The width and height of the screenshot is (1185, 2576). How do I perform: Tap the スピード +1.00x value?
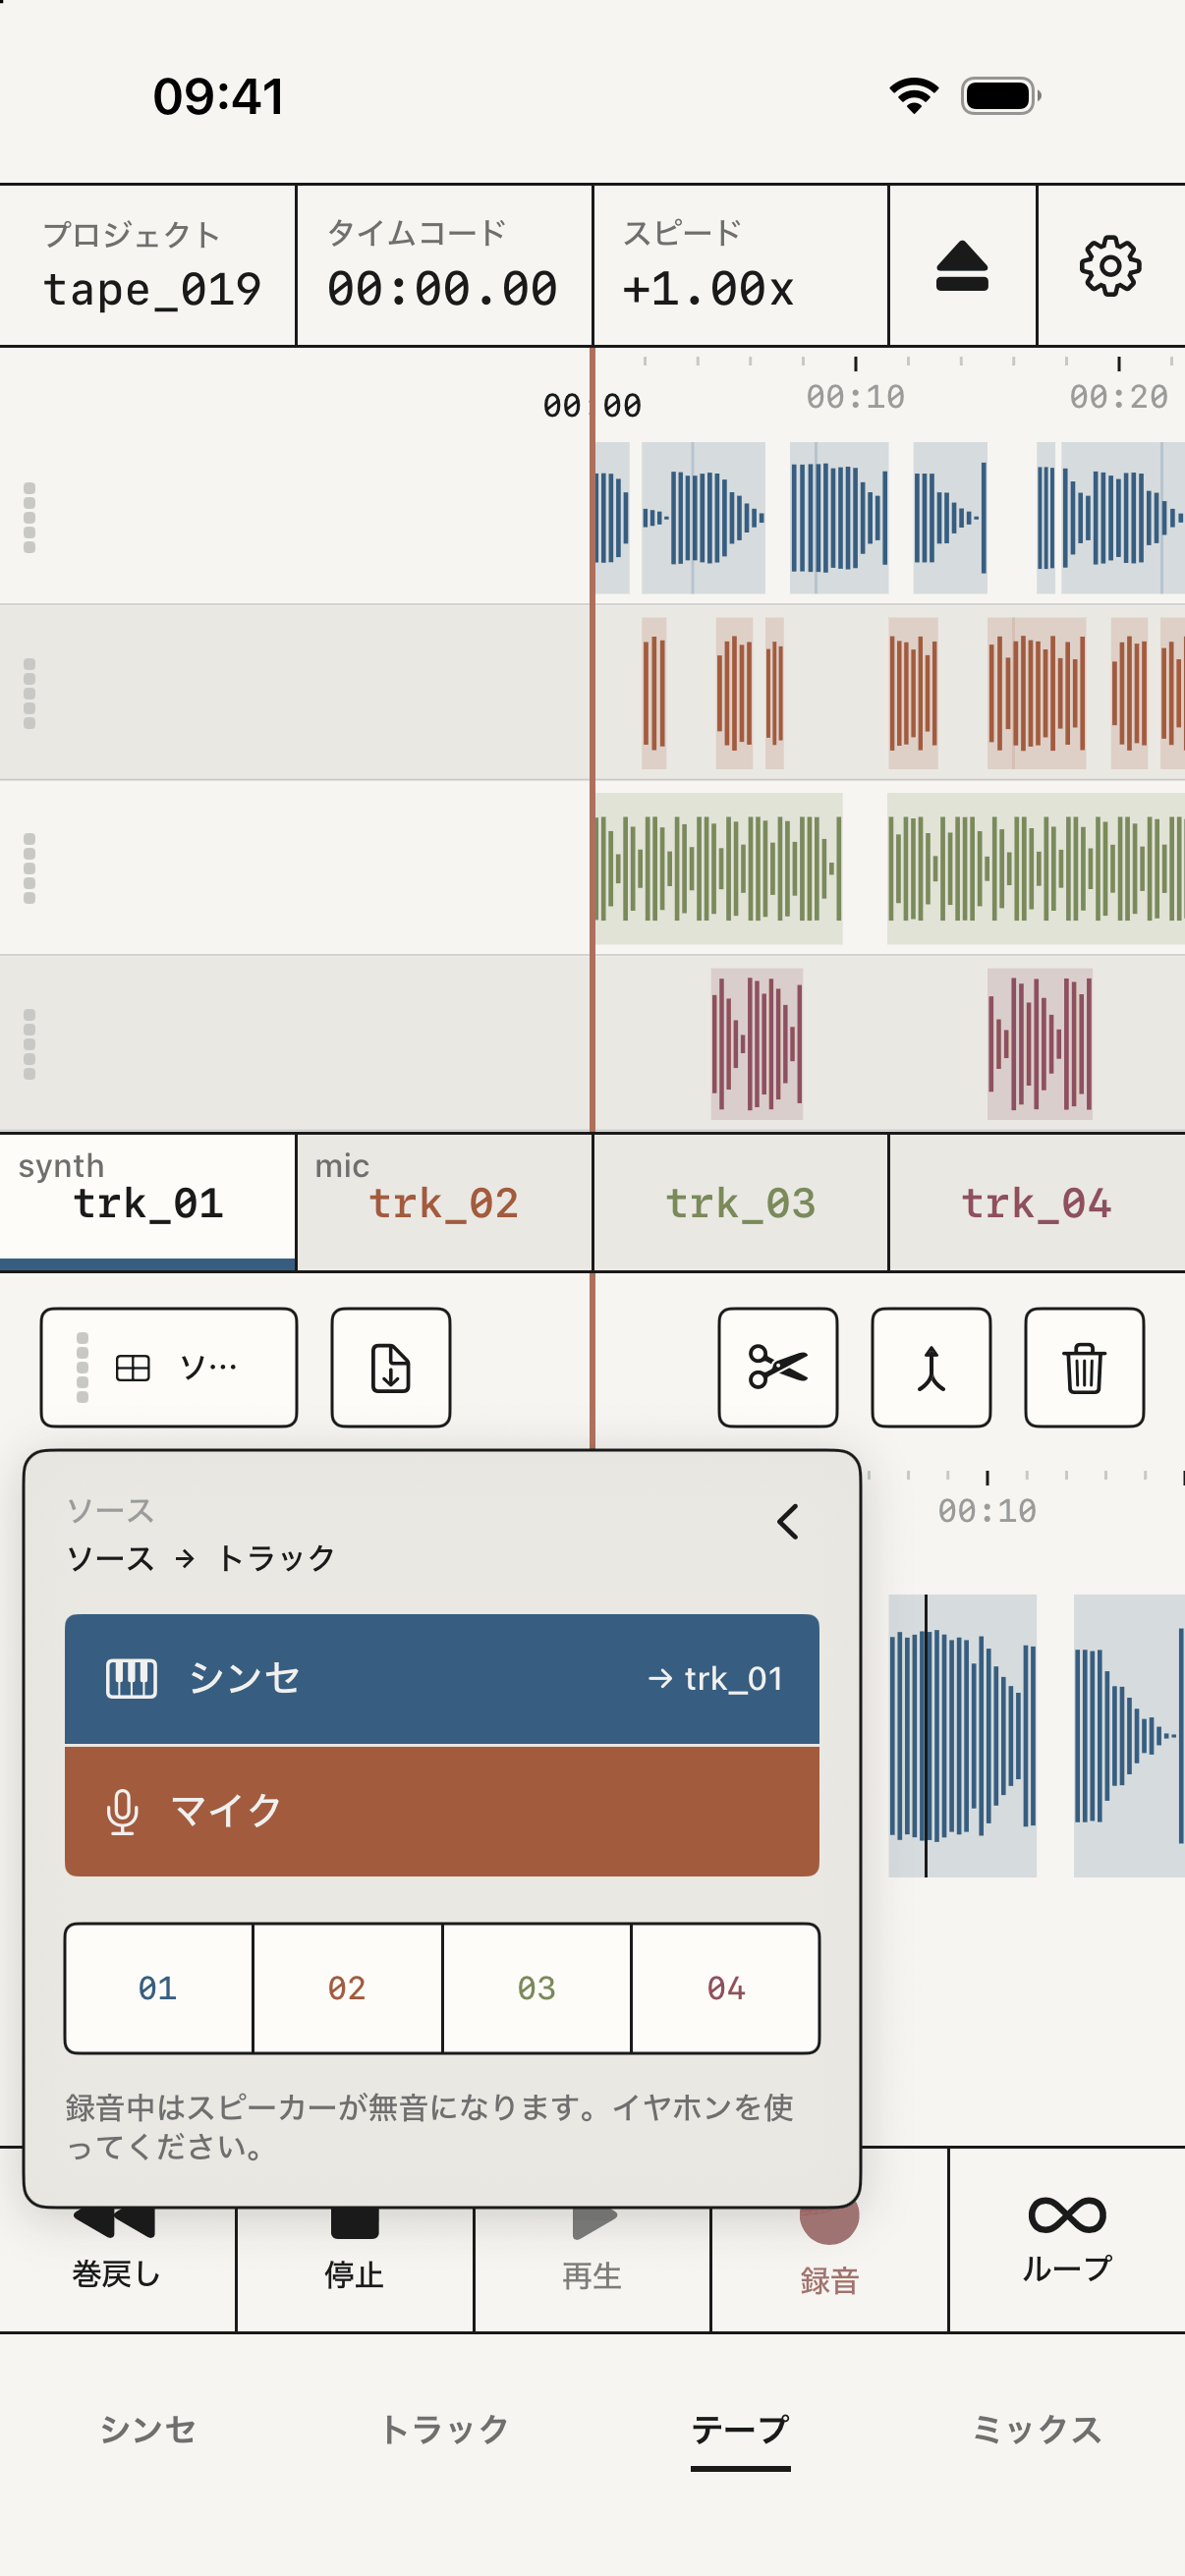[741, 266]
